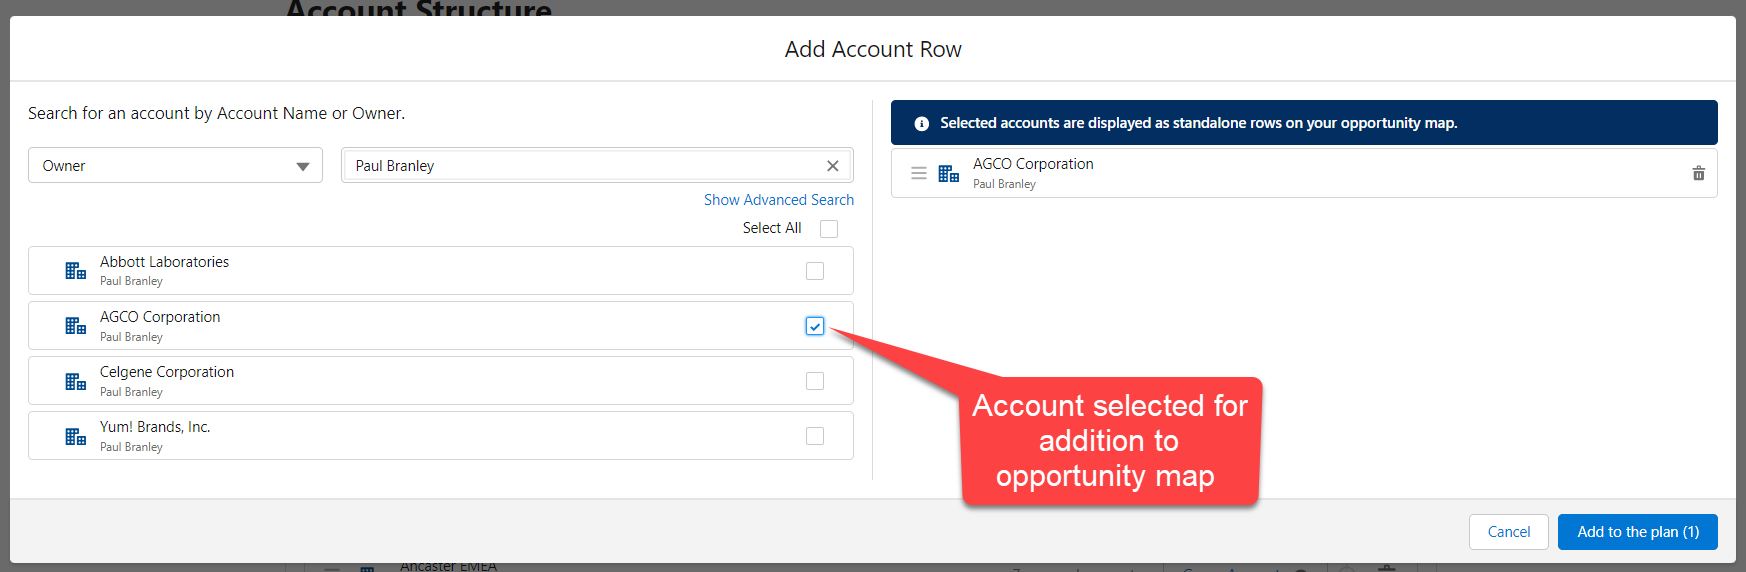Click the Yum! Brands building icon

click(x=75, y=437)
